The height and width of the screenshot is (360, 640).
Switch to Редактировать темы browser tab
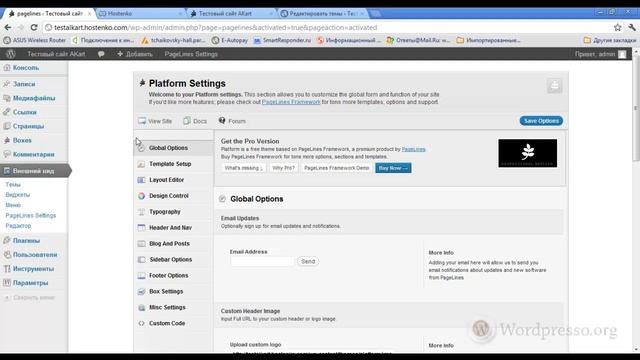[322, 13]
